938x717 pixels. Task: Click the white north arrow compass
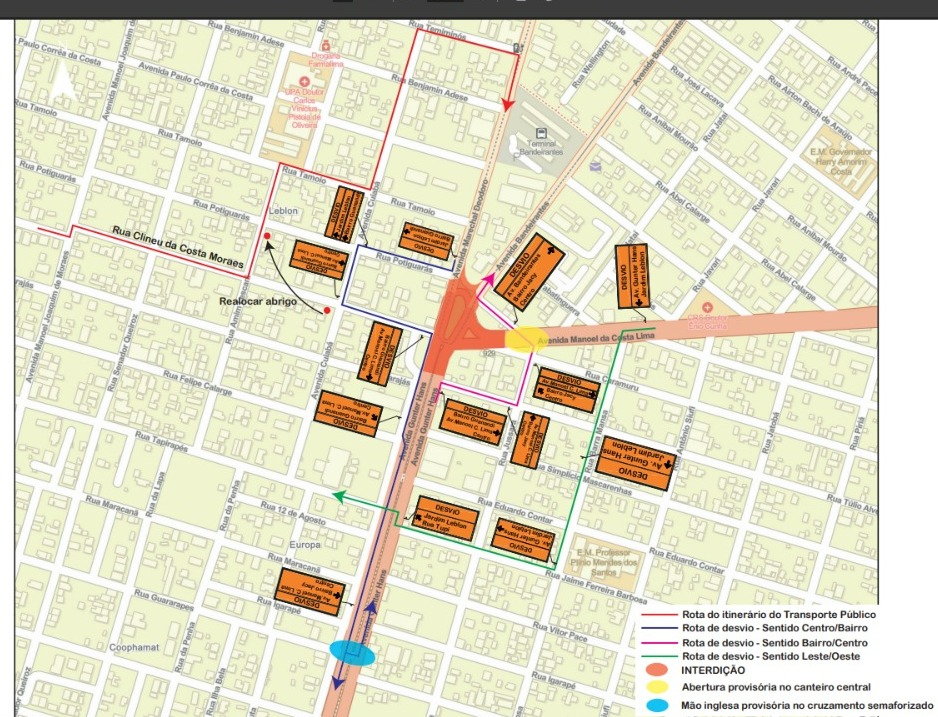coord(63,82)
